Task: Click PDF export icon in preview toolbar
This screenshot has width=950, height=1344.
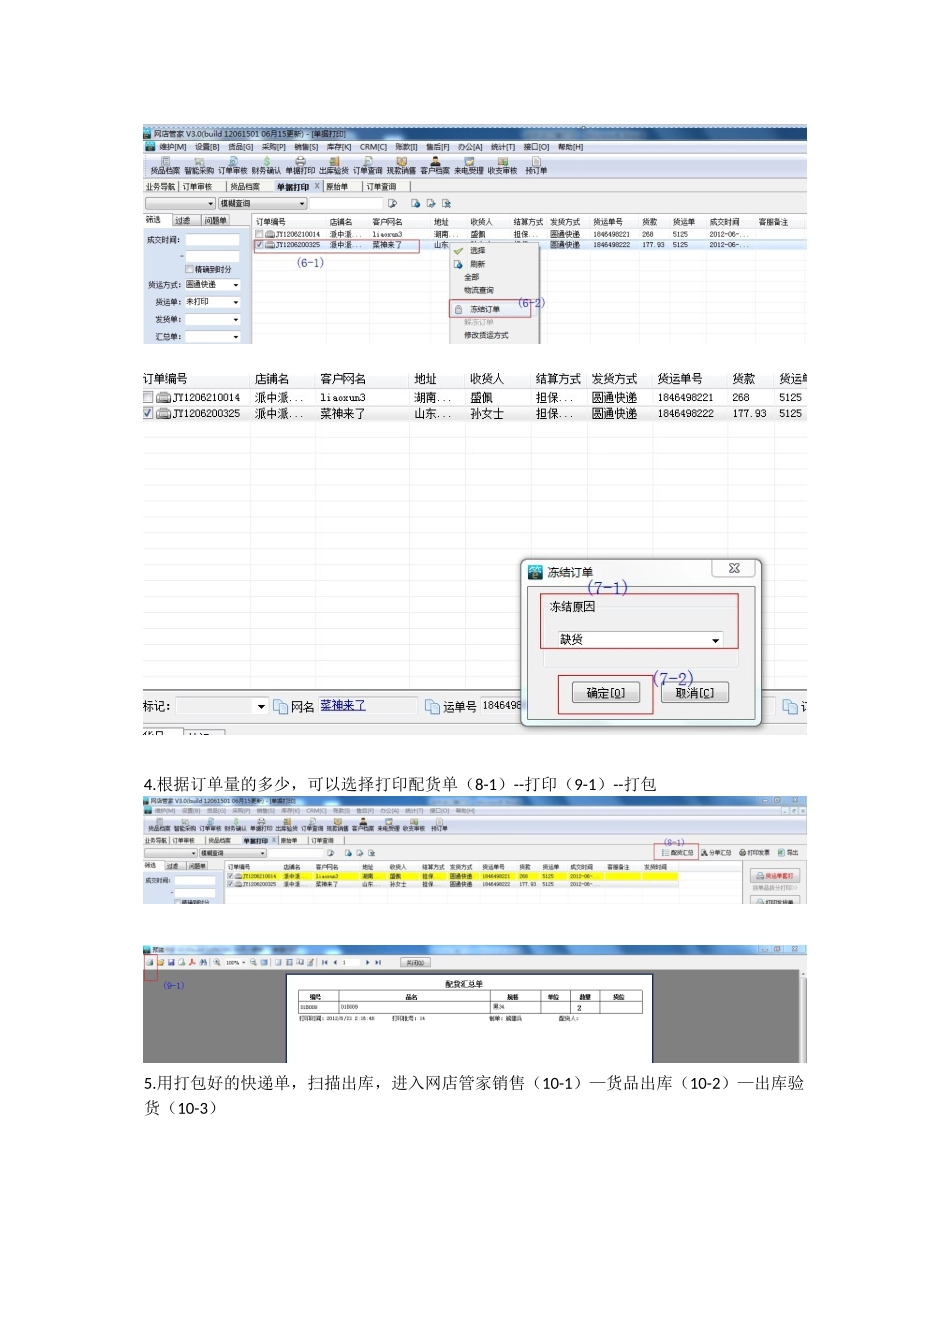Action: [192, 962]
